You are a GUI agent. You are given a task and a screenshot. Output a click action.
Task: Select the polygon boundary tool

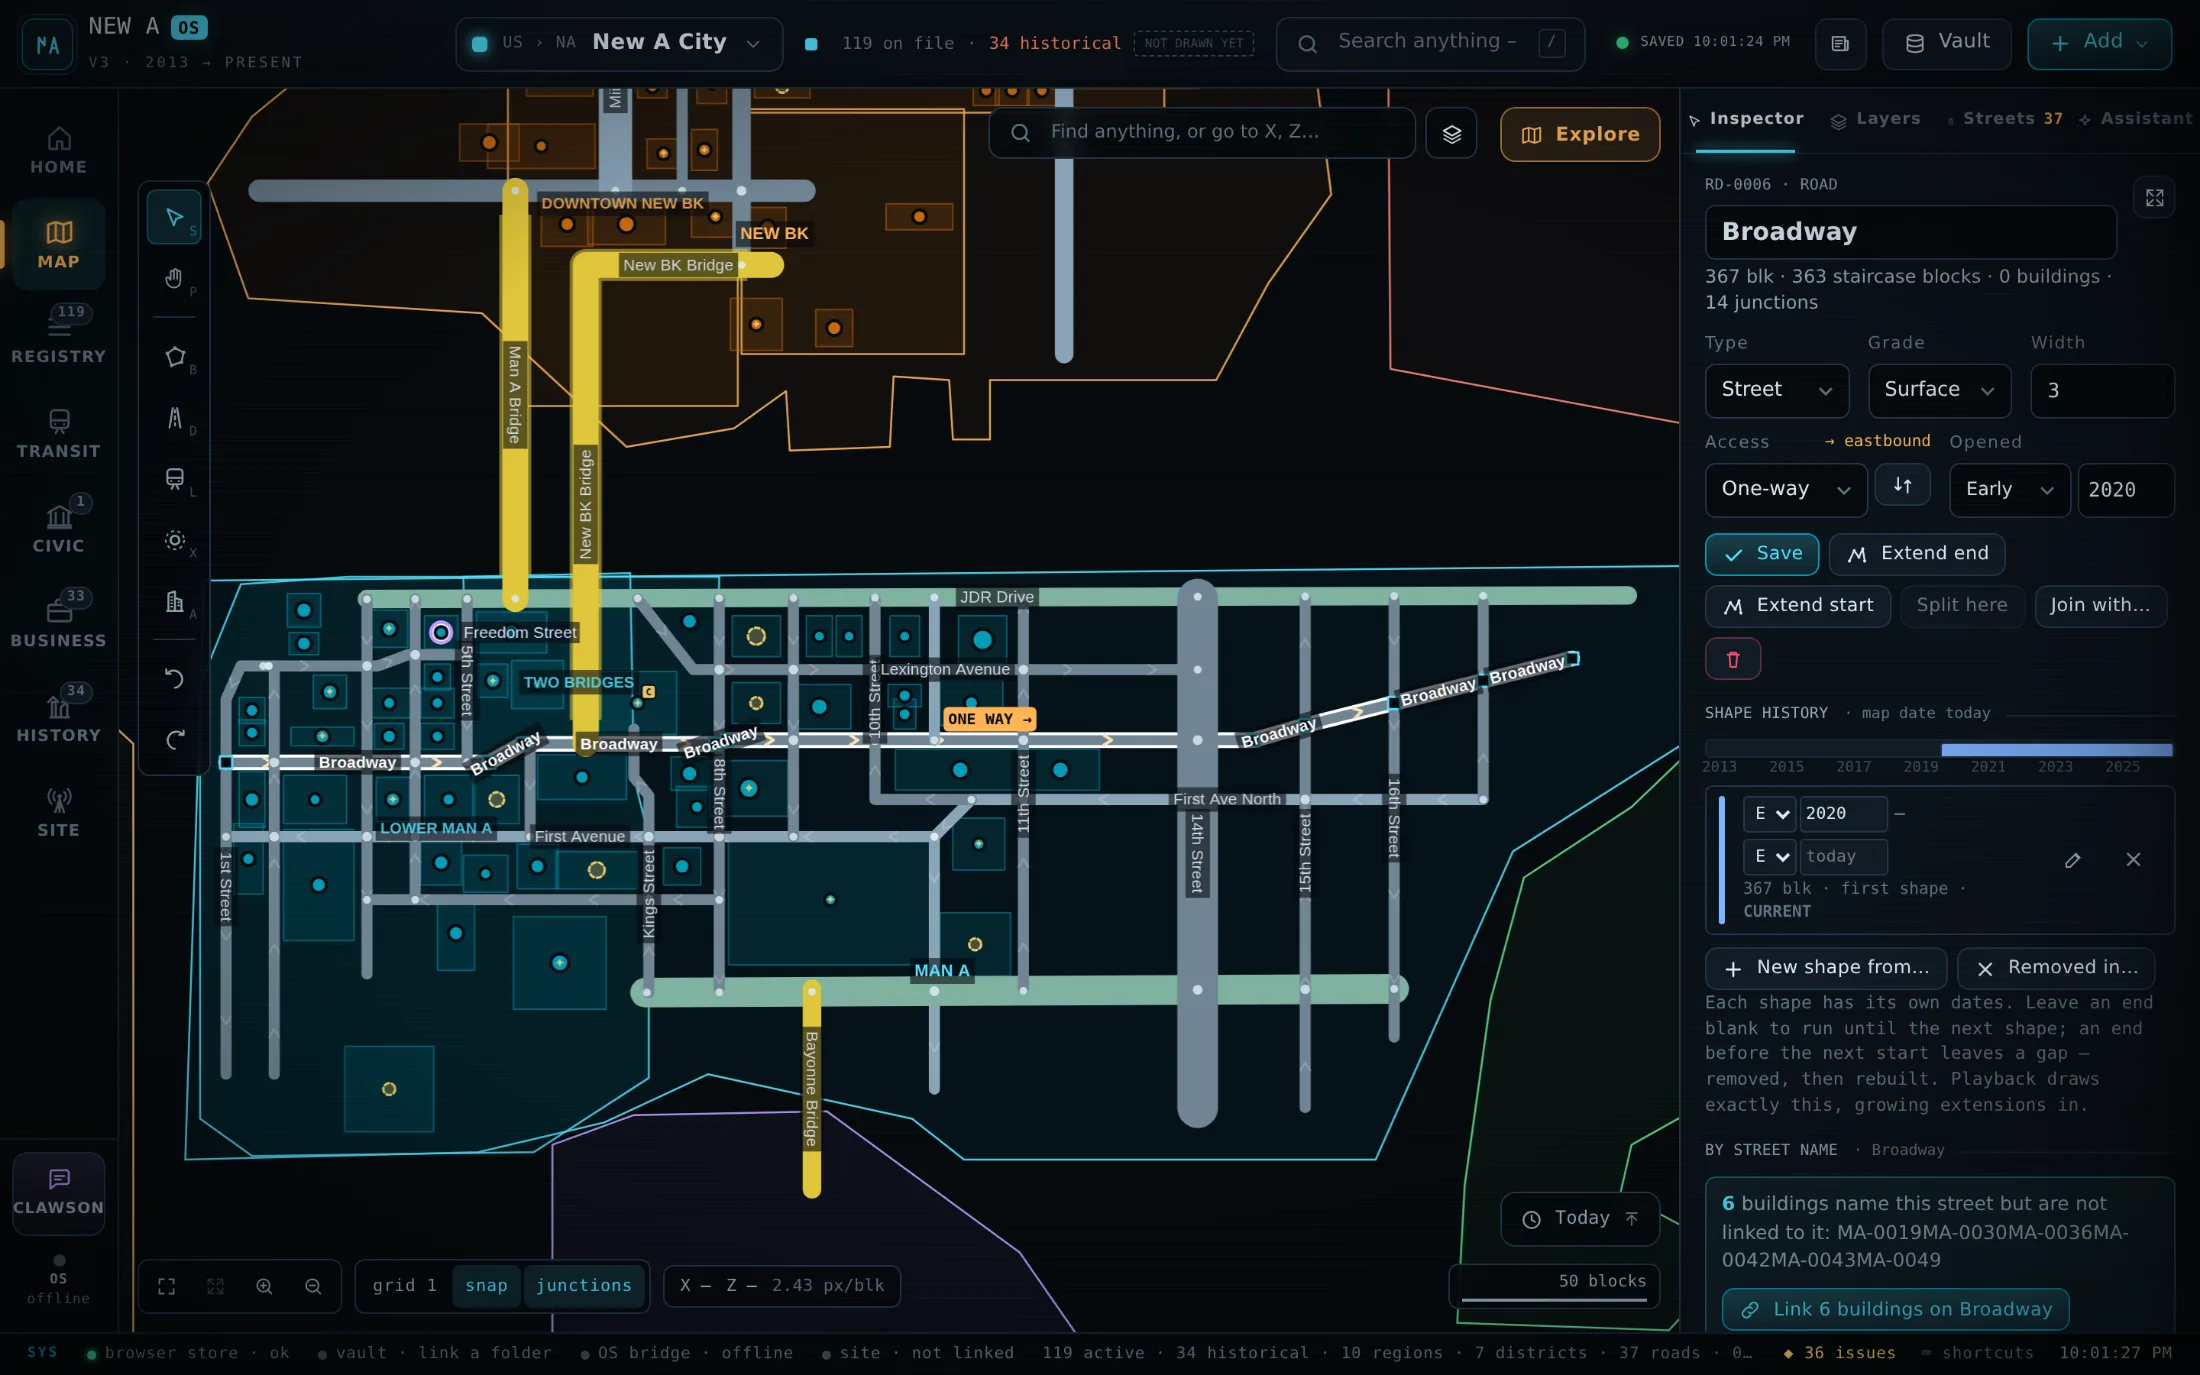tap(174, 357)
